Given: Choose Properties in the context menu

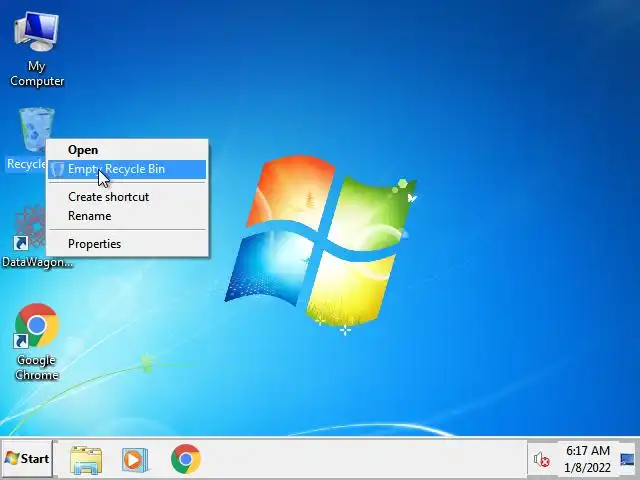Looking at the screenshot, I should pos(127,244).
